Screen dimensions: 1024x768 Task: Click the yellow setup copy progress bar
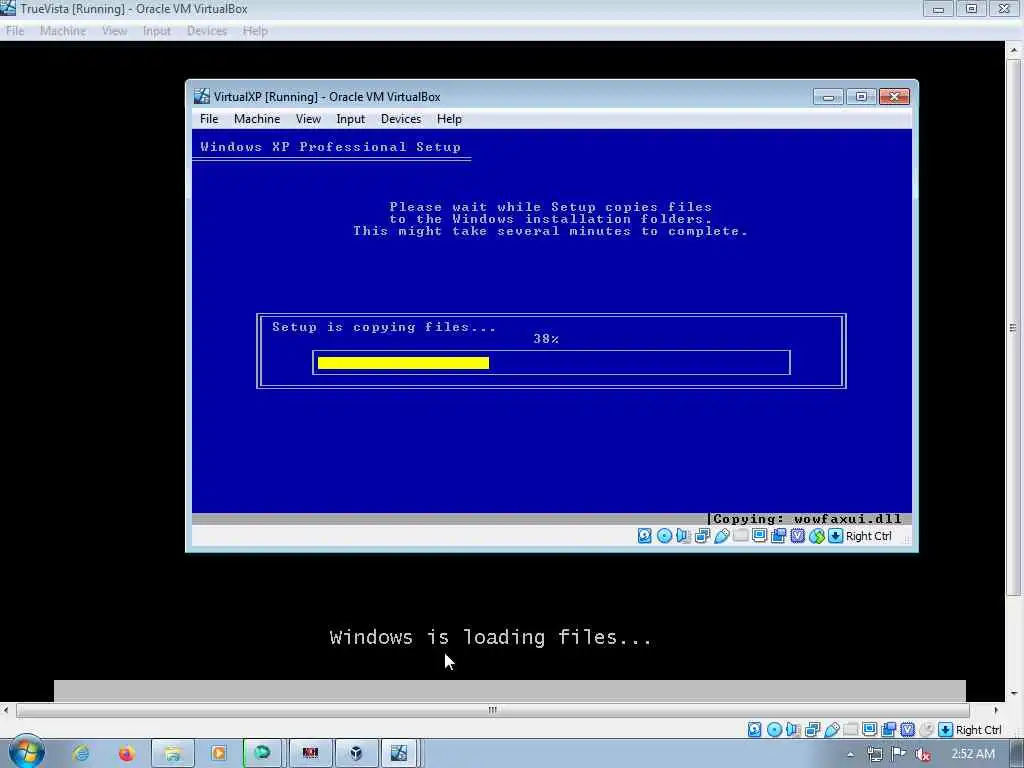(403, 363)
